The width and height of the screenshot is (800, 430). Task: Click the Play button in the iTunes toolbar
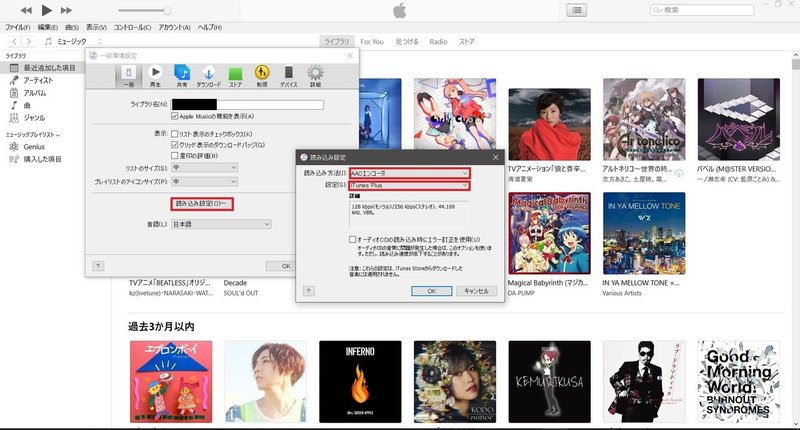[x=46, y=10]
